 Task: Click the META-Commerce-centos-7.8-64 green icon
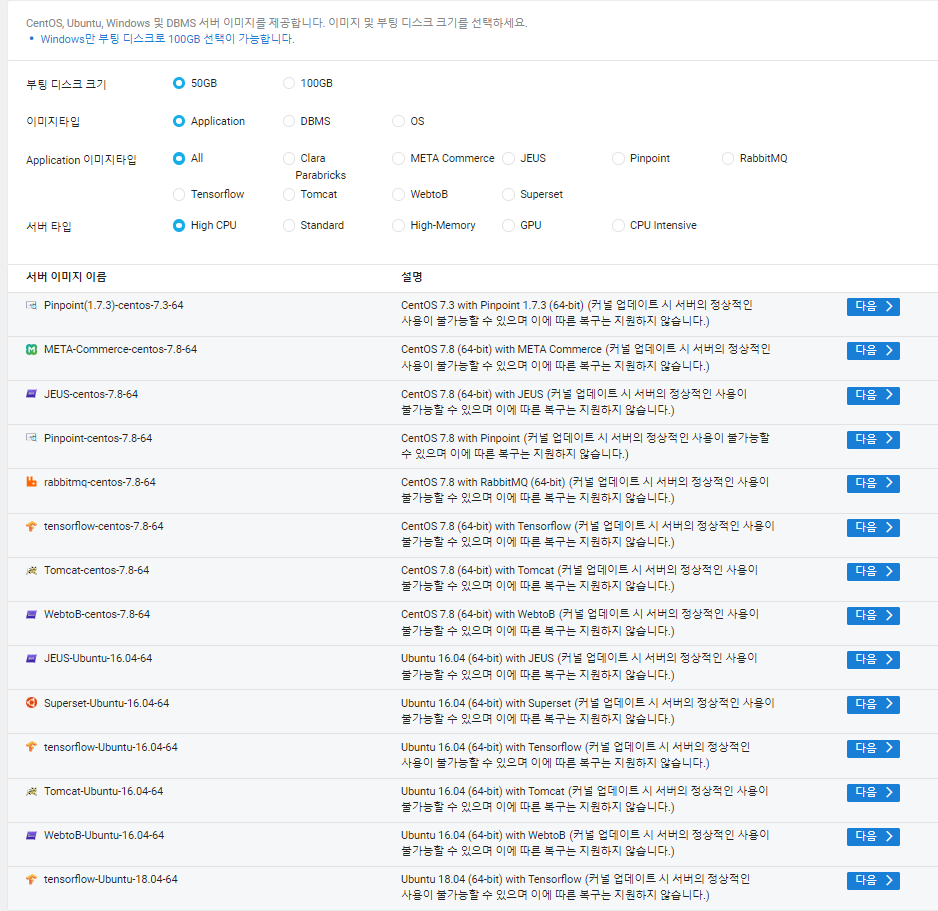32,349
